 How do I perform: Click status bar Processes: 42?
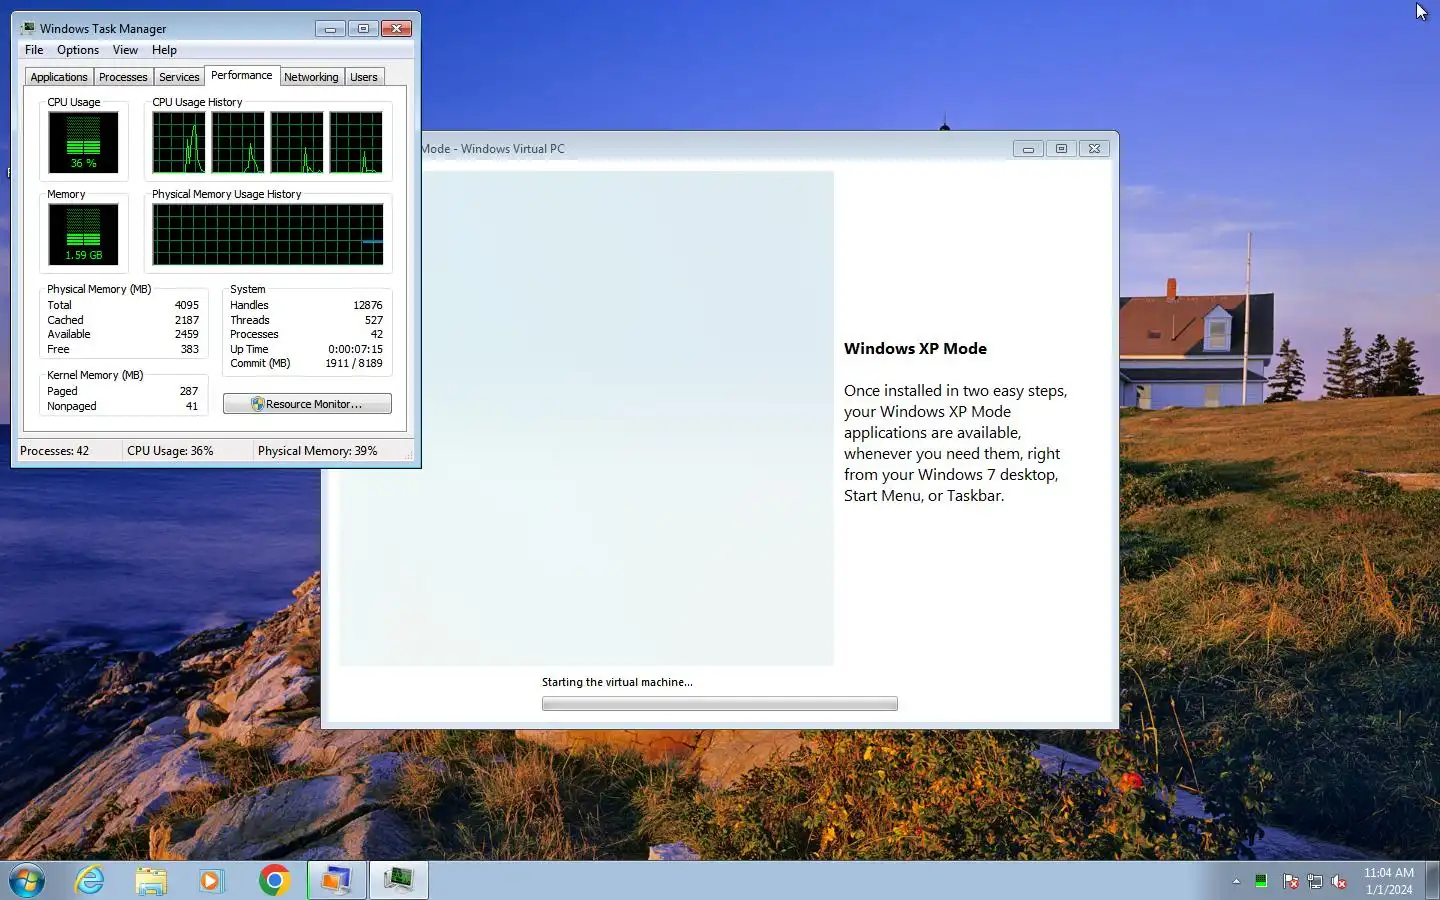tap(55, 451)
